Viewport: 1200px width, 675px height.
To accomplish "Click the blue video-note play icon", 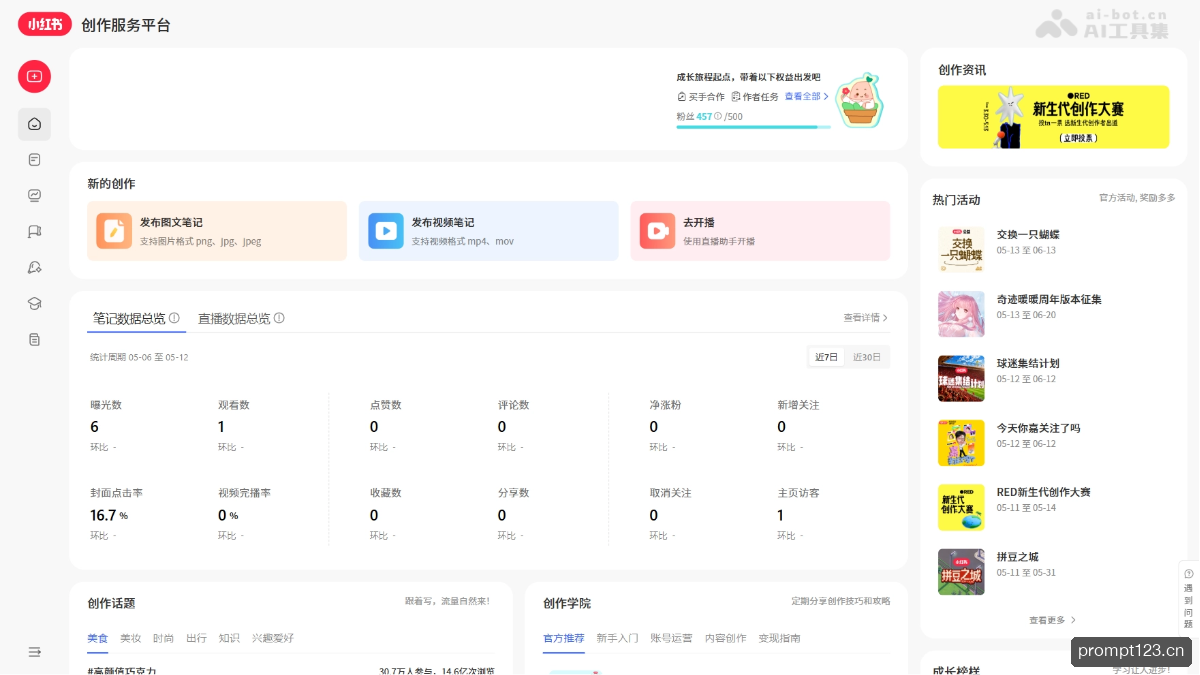I will click(x=386, y=231).
